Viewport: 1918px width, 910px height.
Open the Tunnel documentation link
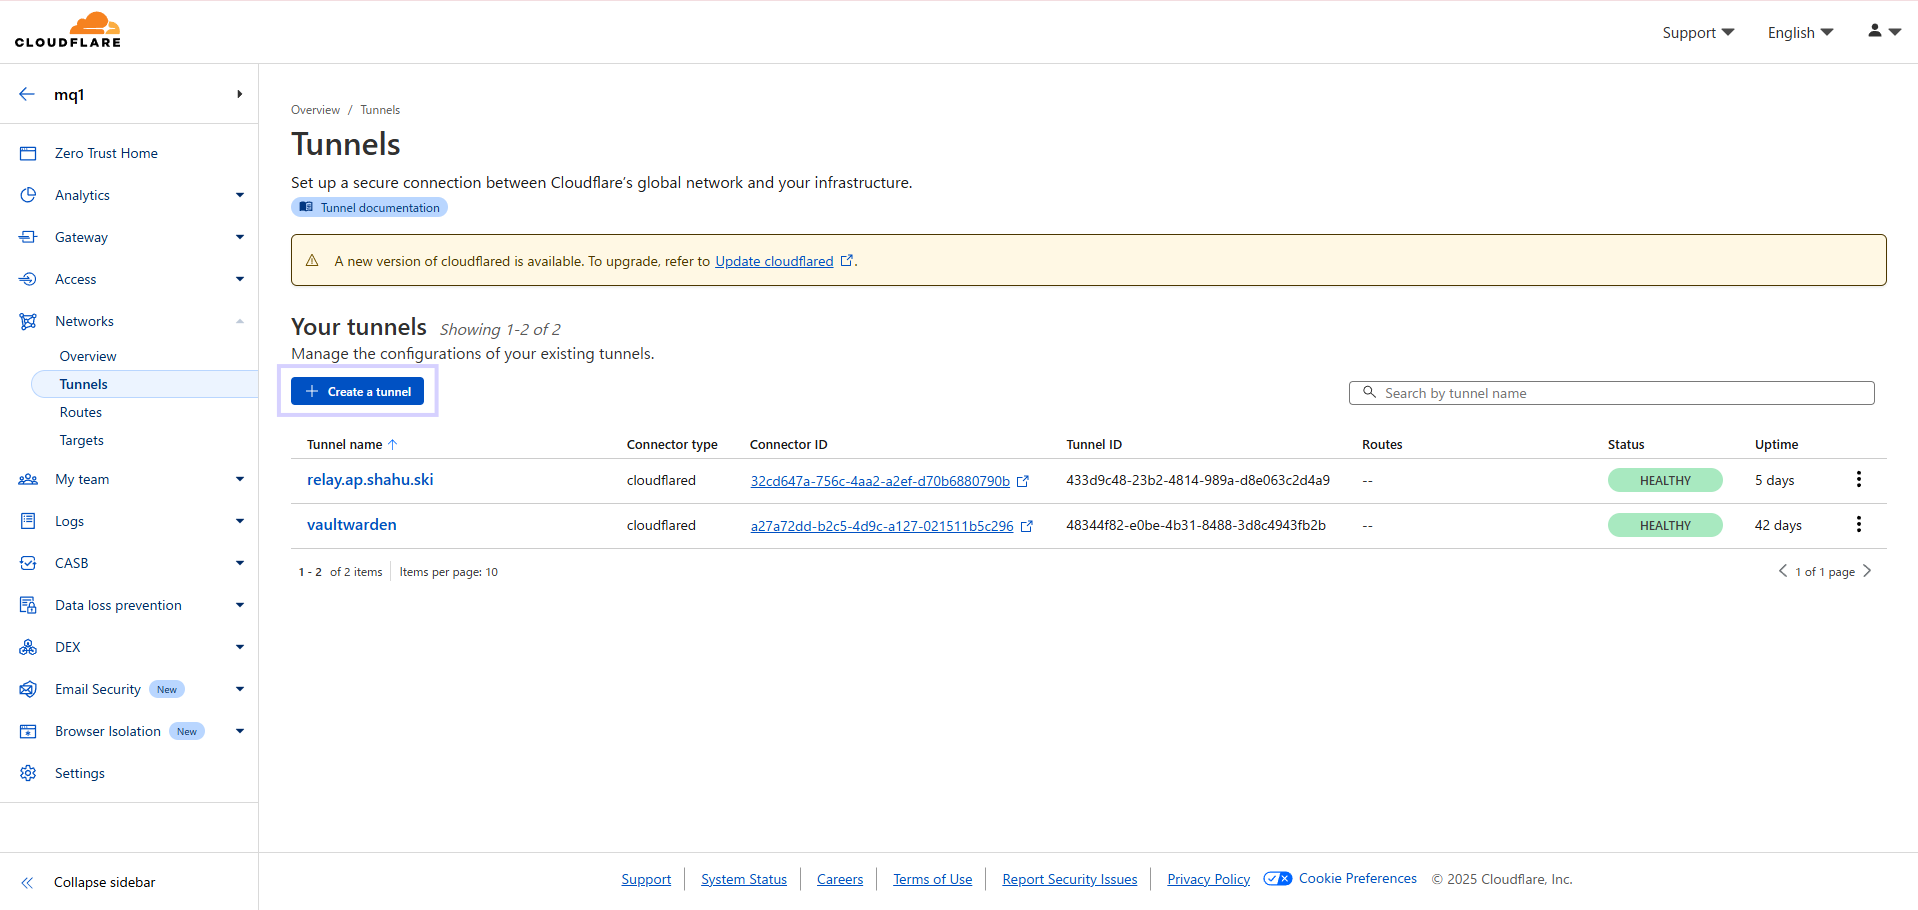coord(369,207)
